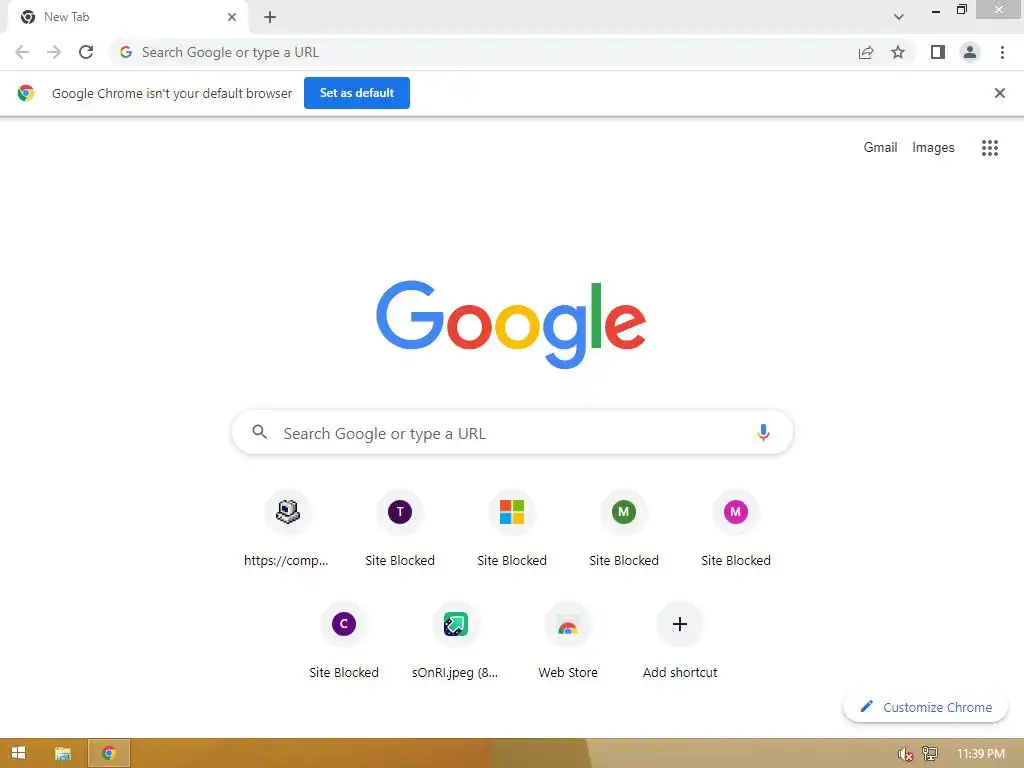Viewport: 1024px width, 768px height.
Task: Click Set as default button
Action: (x=357, y=93)
